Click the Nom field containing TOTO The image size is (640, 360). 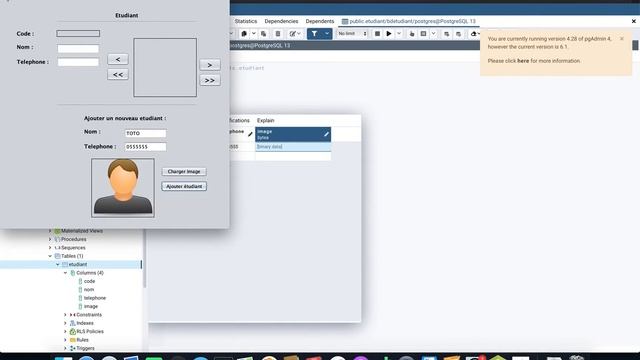146,133
